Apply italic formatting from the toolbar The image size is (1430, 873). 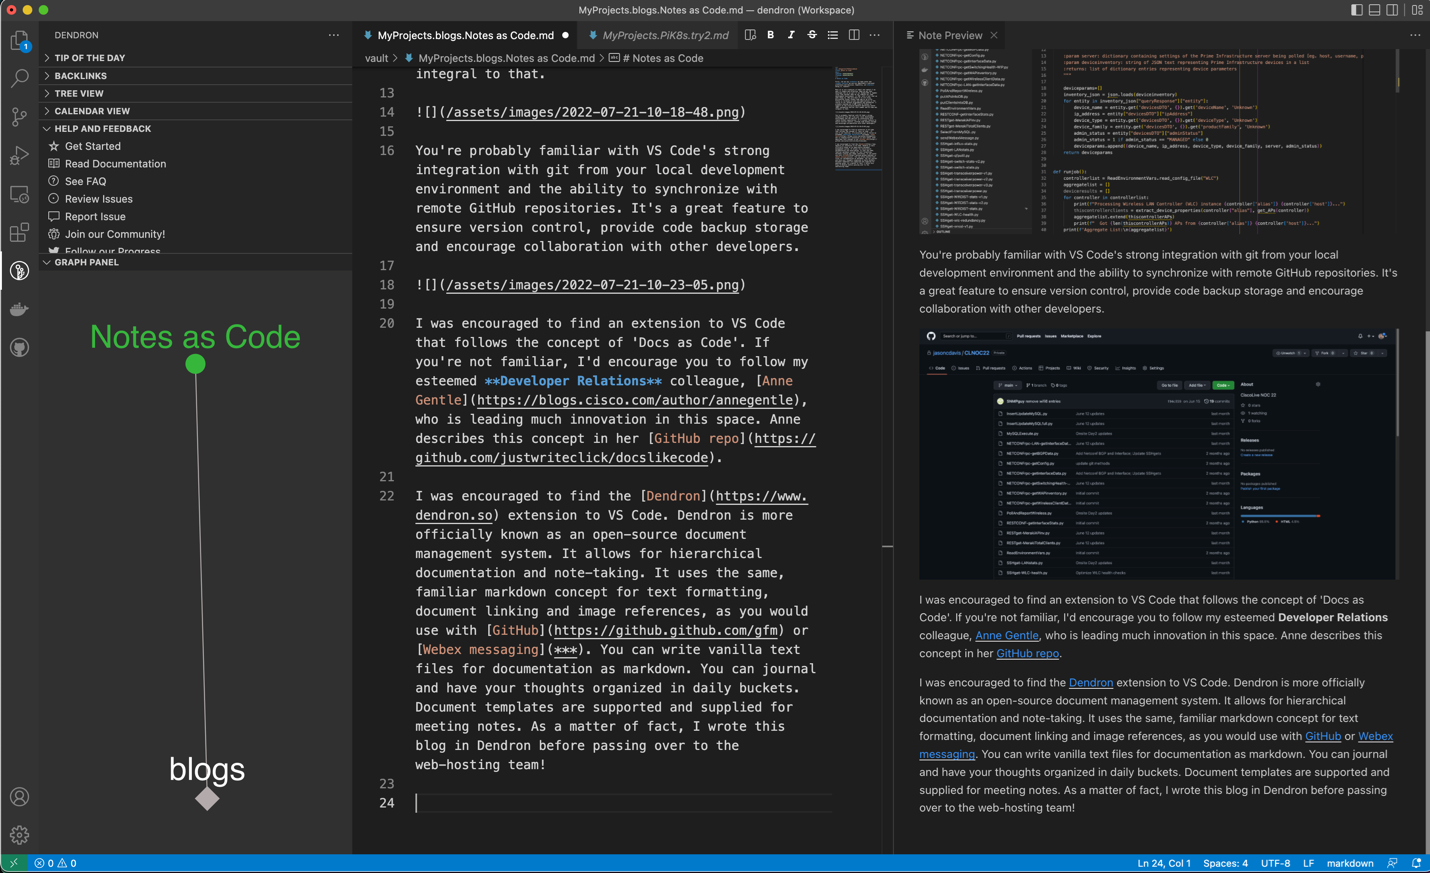point(790,34)
